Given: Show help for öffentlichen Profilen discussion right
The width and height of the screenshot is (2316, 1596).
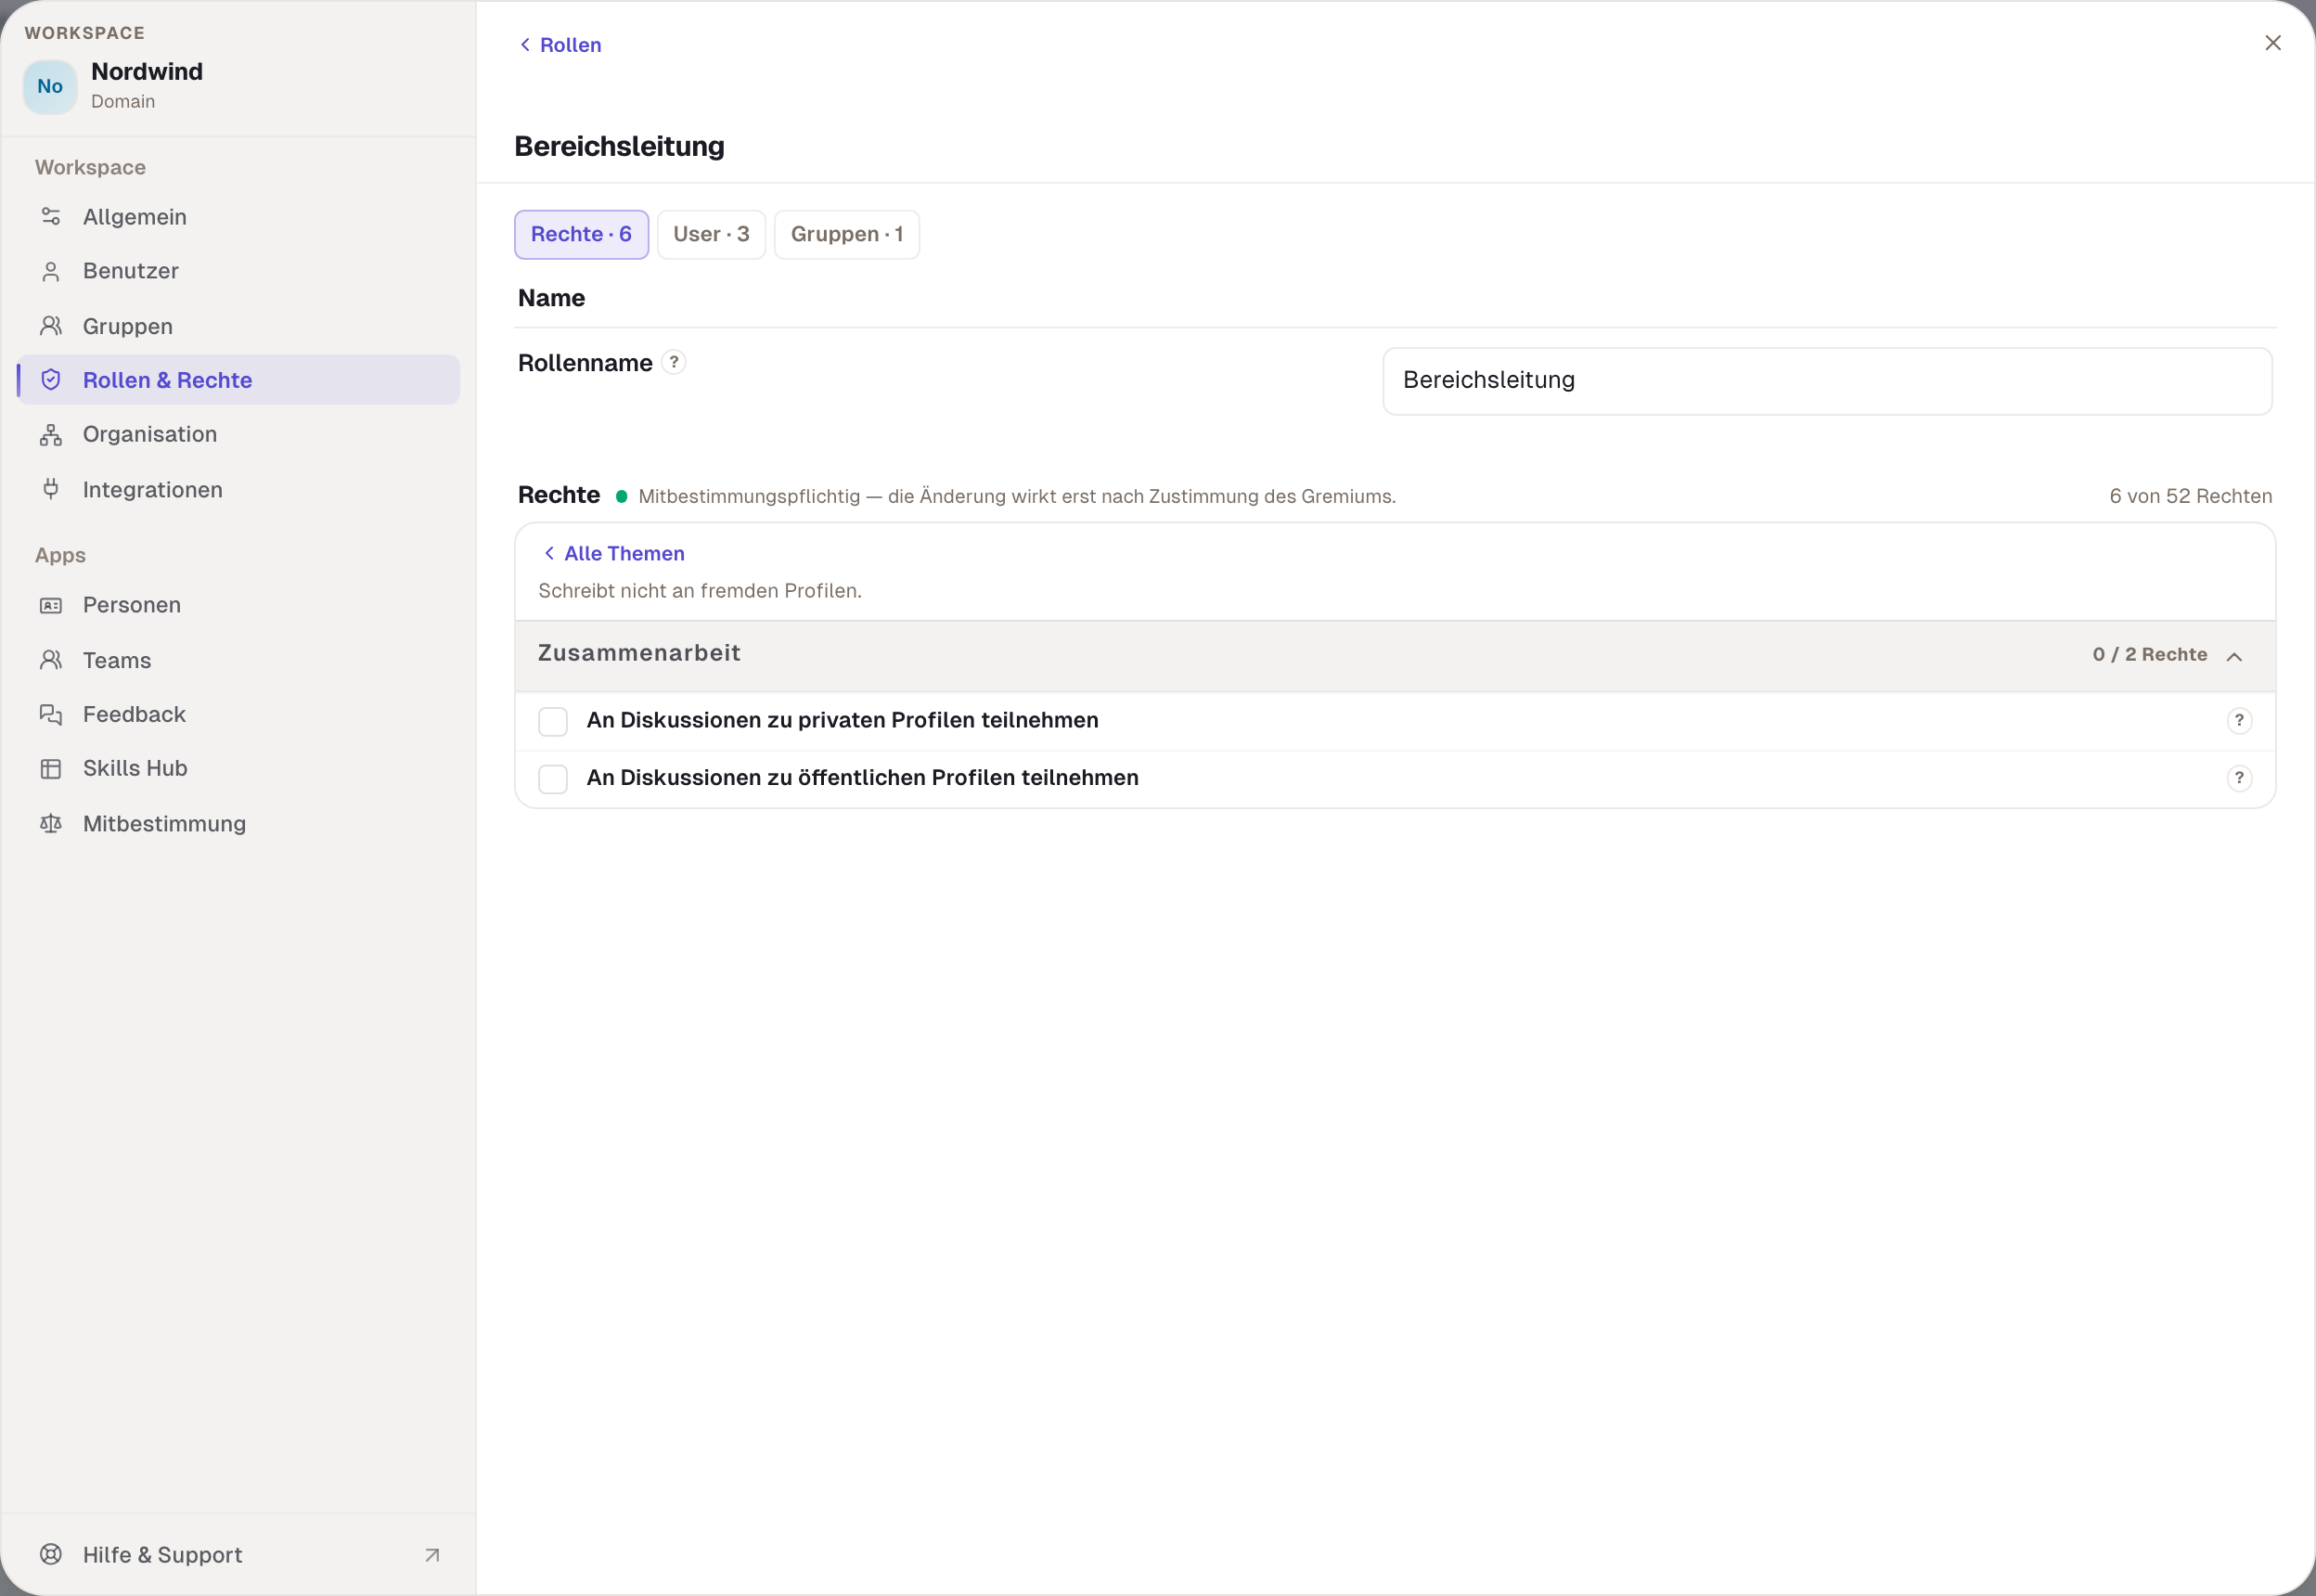Looking at the screenshot, I should [2239, 778].
